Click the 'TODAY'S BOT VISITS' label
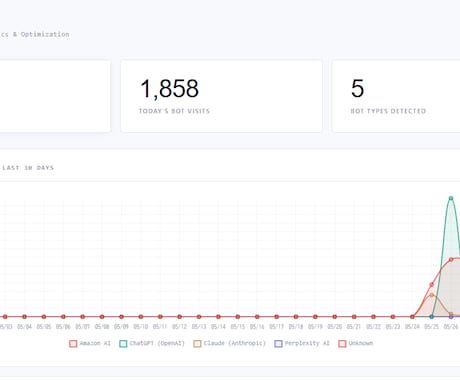The width and height of the screenshot is (460, 380). (x=174, y=111)
